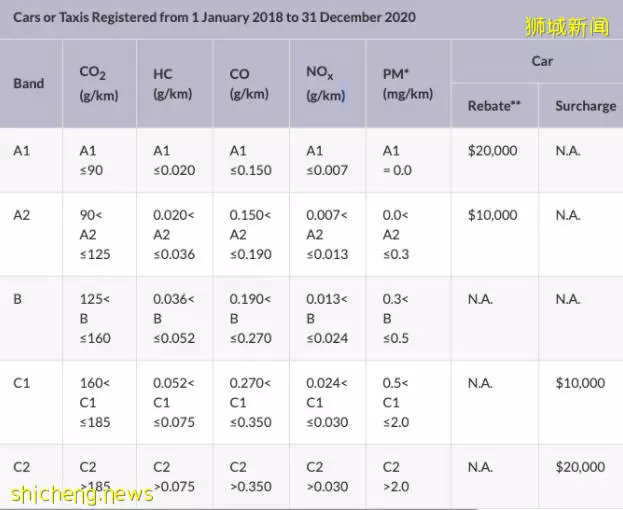Select the Surcharge subheader
Viewport: 623px width, 510px height.
tap(586, 106)
